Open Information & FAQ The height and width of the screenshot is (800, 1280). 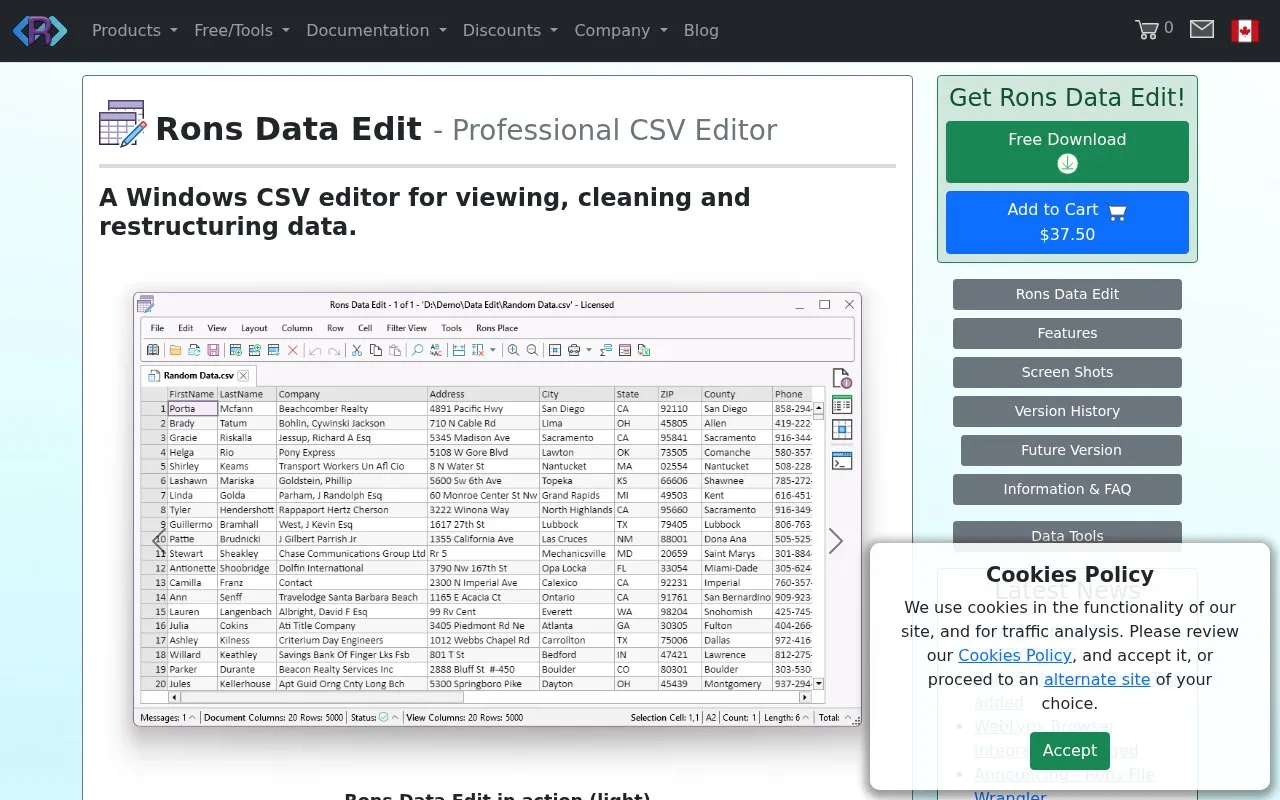[x=1067, y=489]
